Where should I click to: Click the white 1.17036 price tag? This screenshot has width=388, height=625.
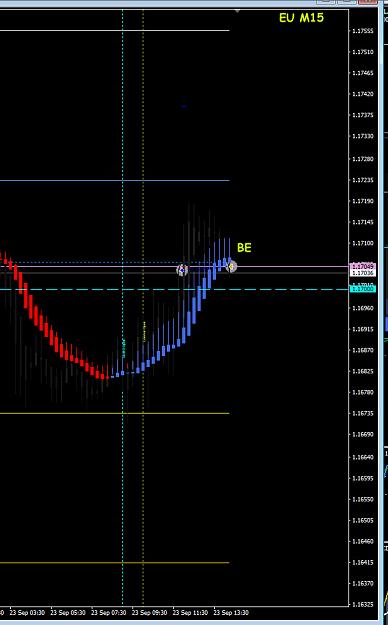click(x=362, y=273)
